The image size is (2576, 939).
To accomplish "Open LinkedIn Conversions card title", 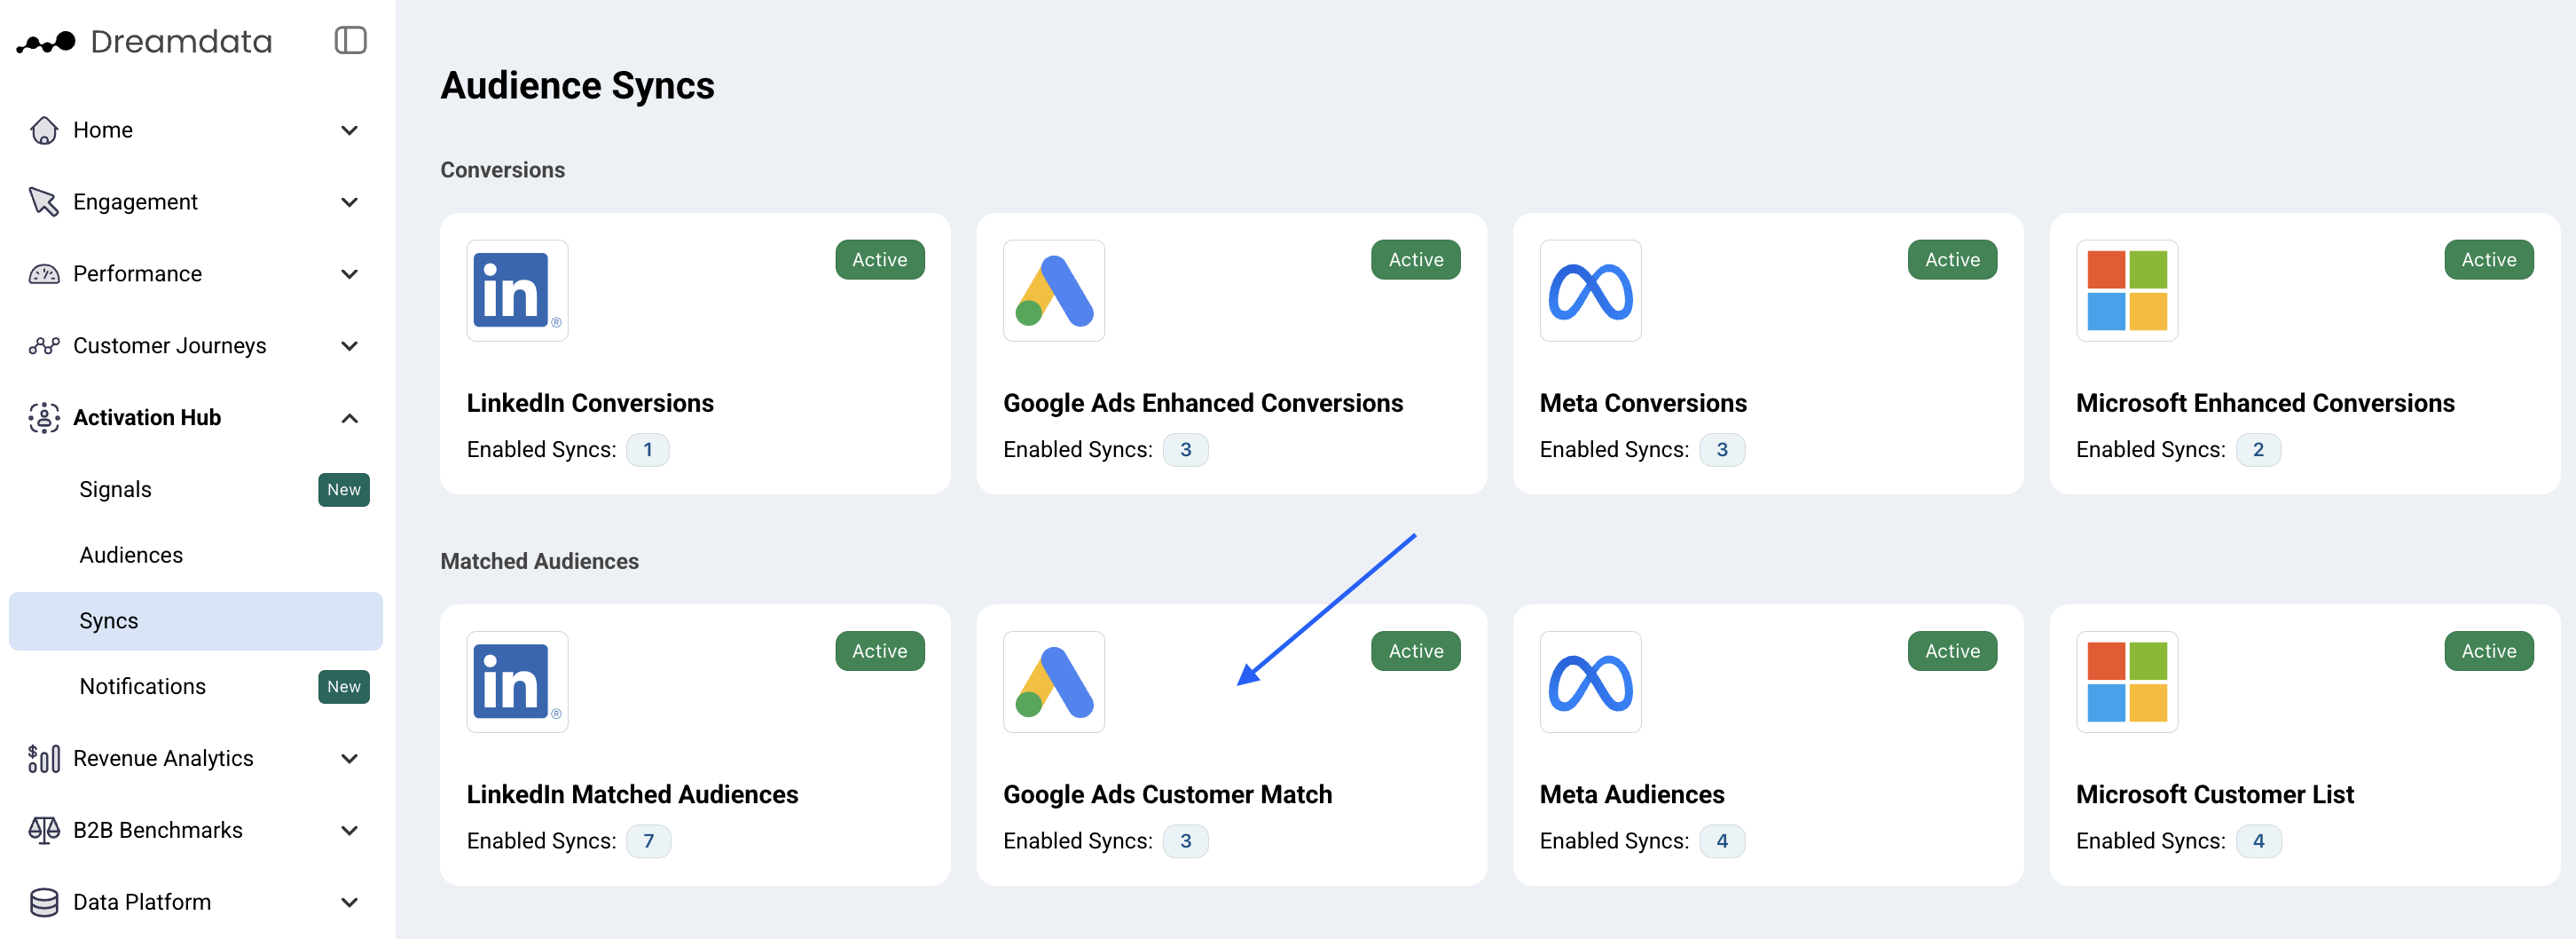I will [x=590, y=403].
